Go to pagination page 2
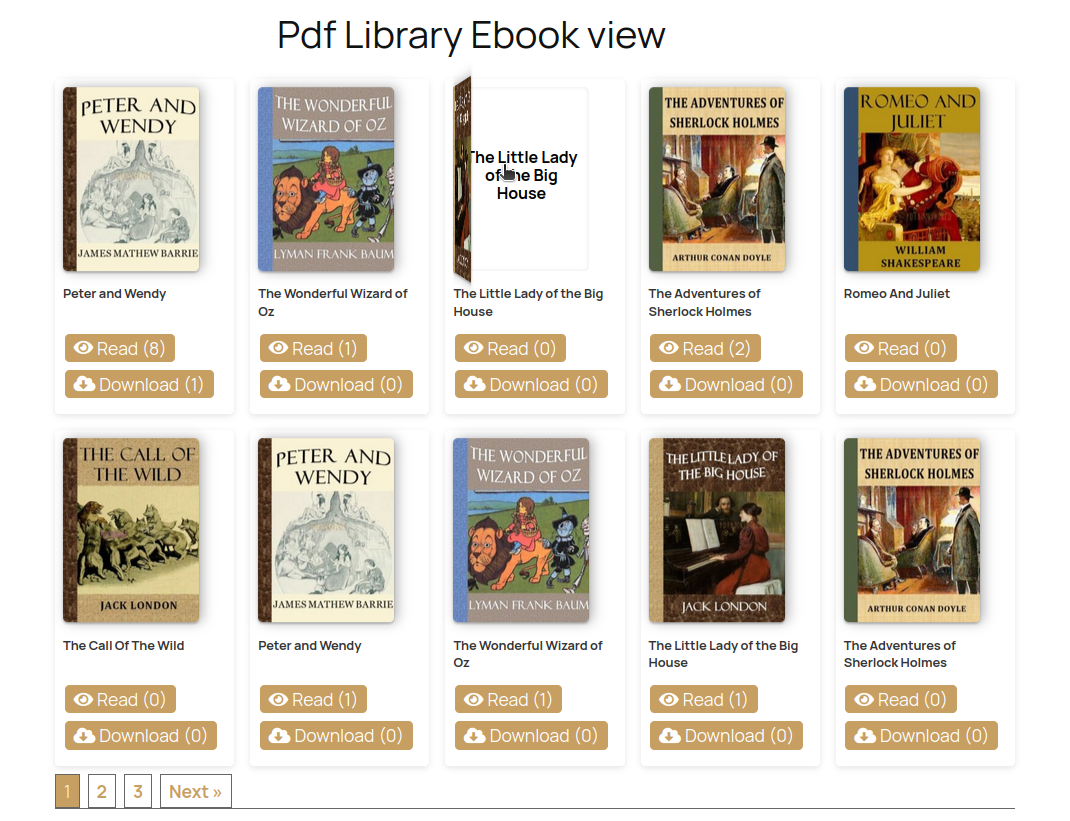 coord(102,792)
